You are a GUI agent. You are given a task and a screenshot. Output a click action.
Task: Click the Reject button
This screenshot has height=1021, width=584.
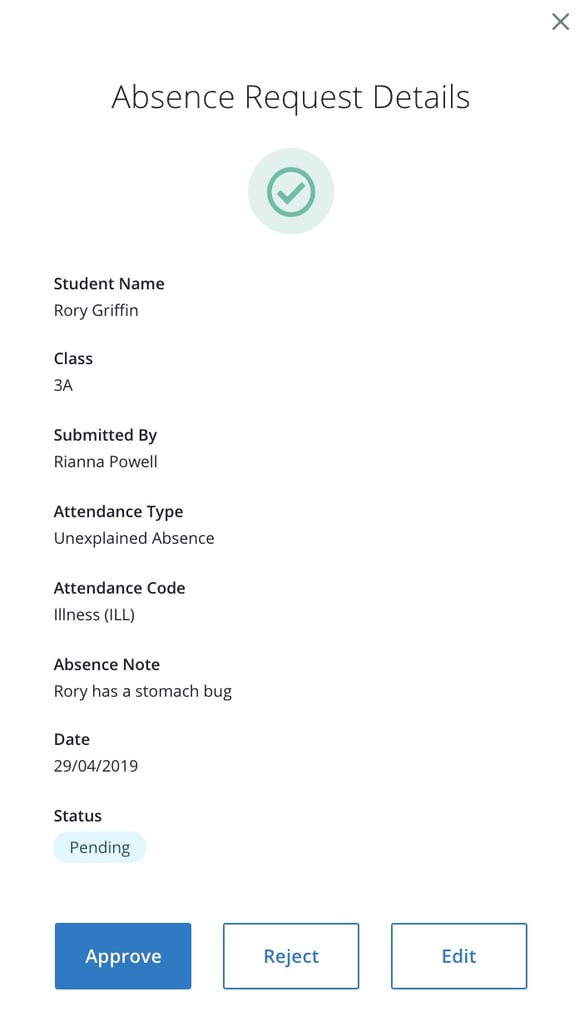point(290,956)
